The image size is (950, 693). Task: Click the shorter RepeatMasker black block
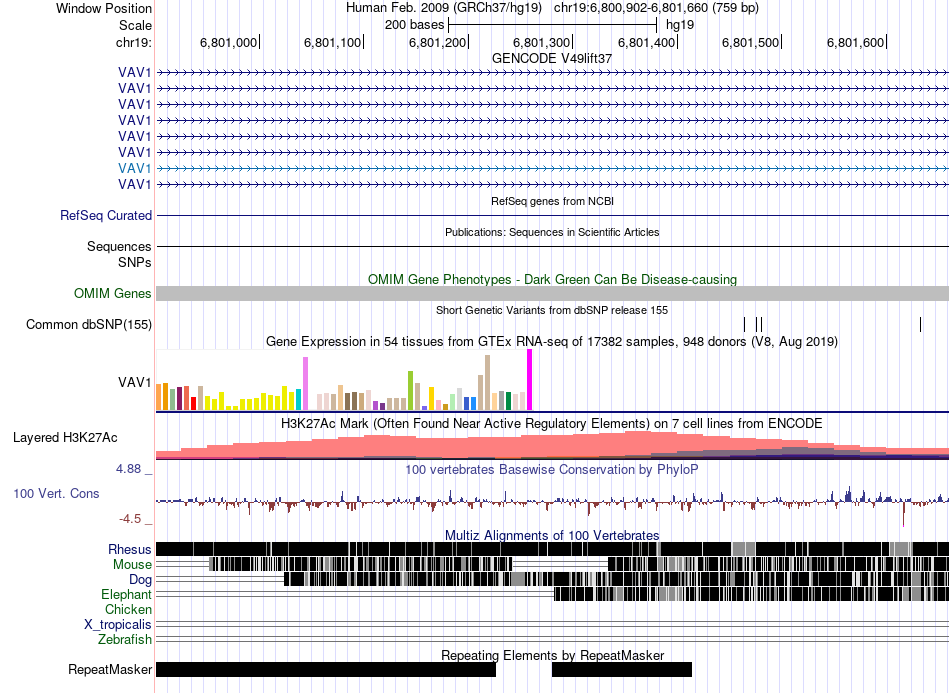coord(622,669)
